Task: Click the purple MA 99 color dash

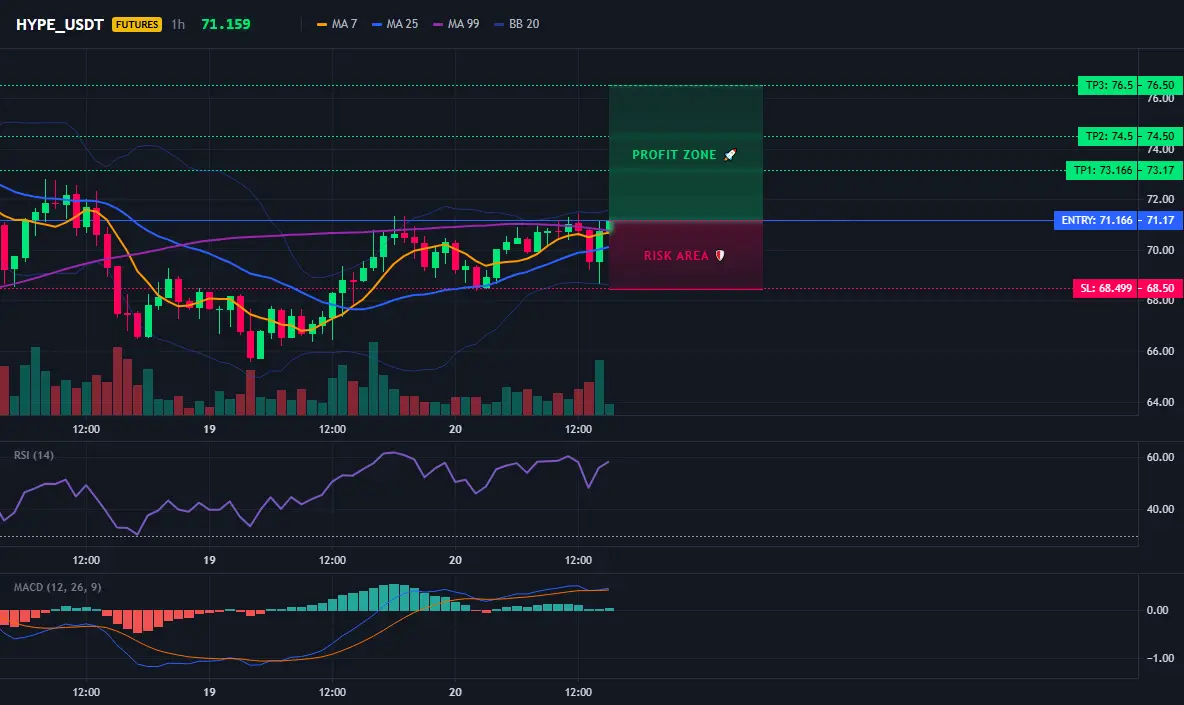Action: pos(438,25)
